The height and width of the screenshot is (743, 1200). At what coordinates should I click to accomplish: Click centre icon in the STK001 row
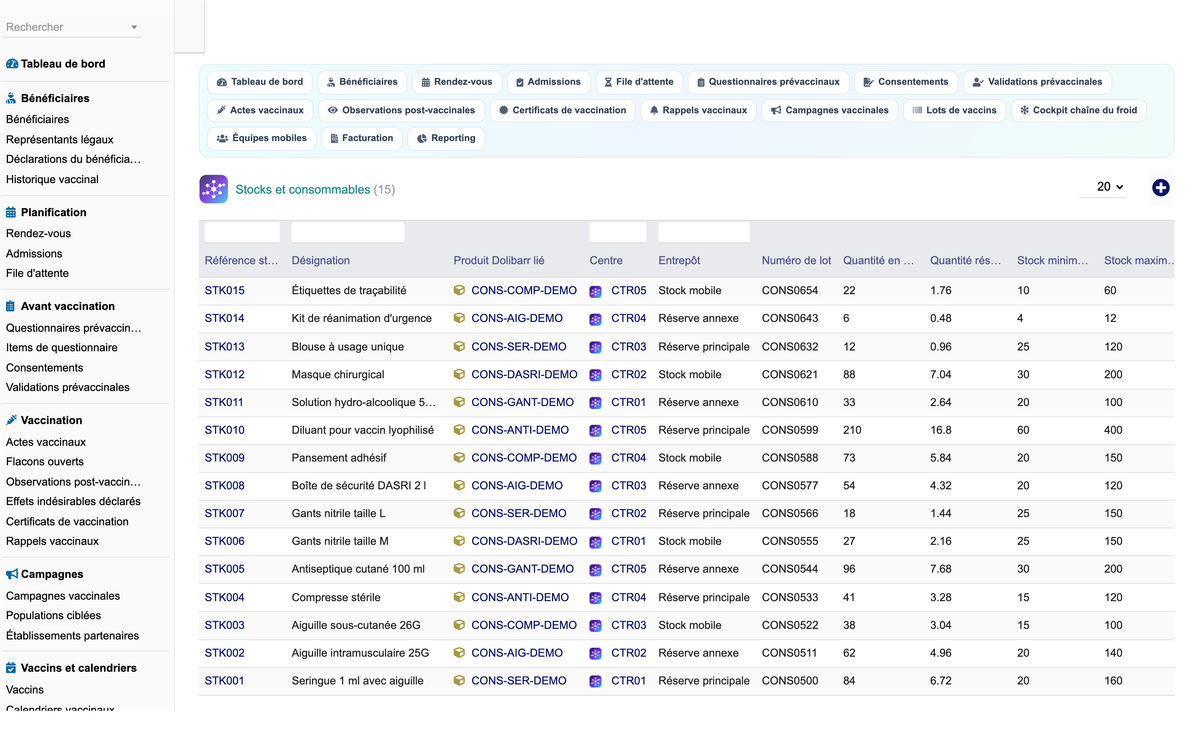click(x=596, y=681)
